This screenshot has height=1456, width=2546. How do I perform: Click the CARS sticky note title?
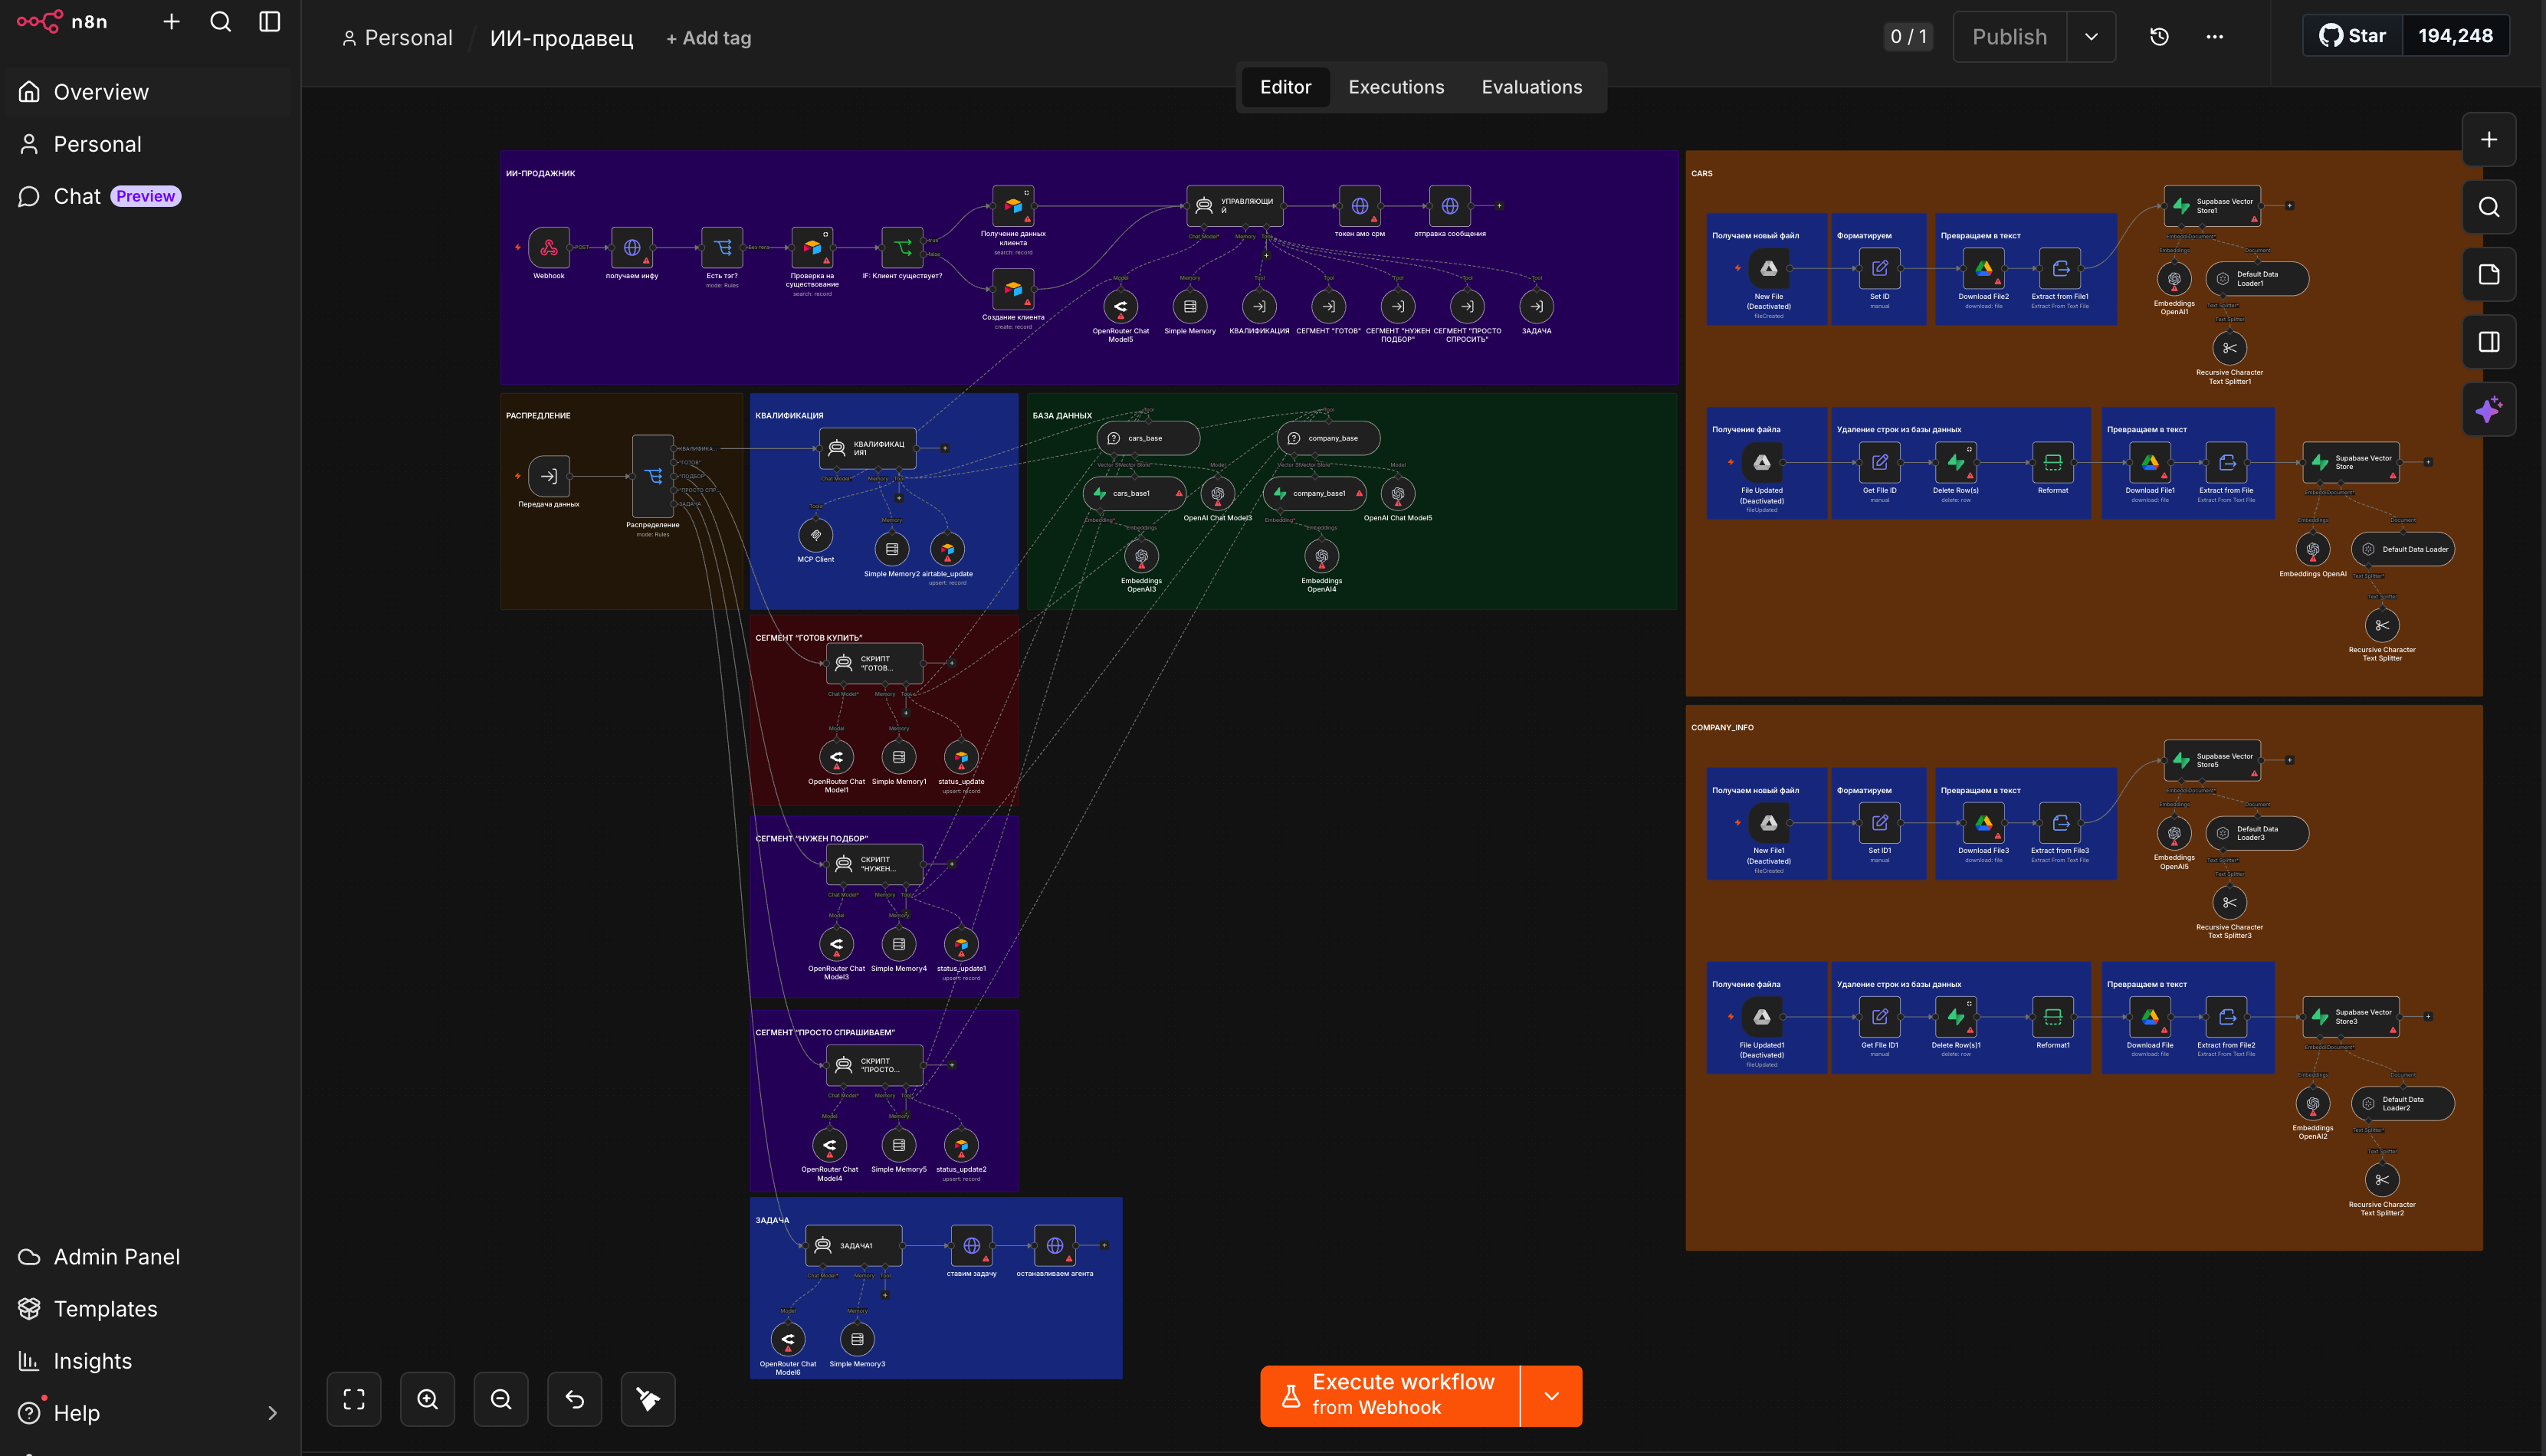point(1702,174)
